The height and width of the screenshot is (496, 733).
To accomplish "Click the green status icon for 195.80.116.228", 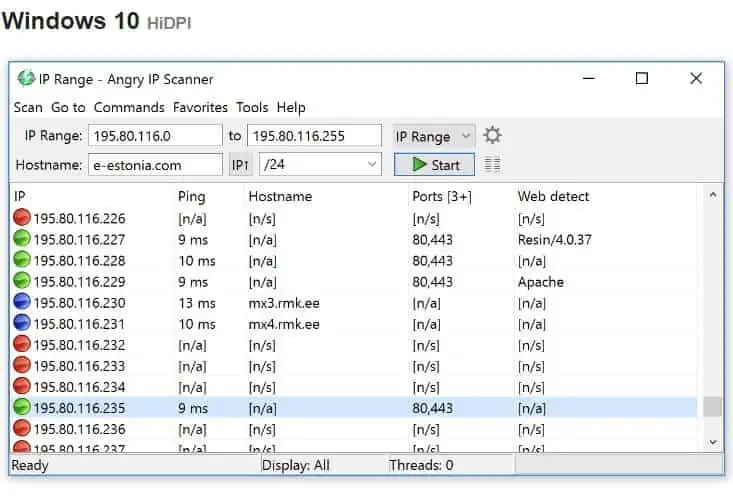I will 22,259.
